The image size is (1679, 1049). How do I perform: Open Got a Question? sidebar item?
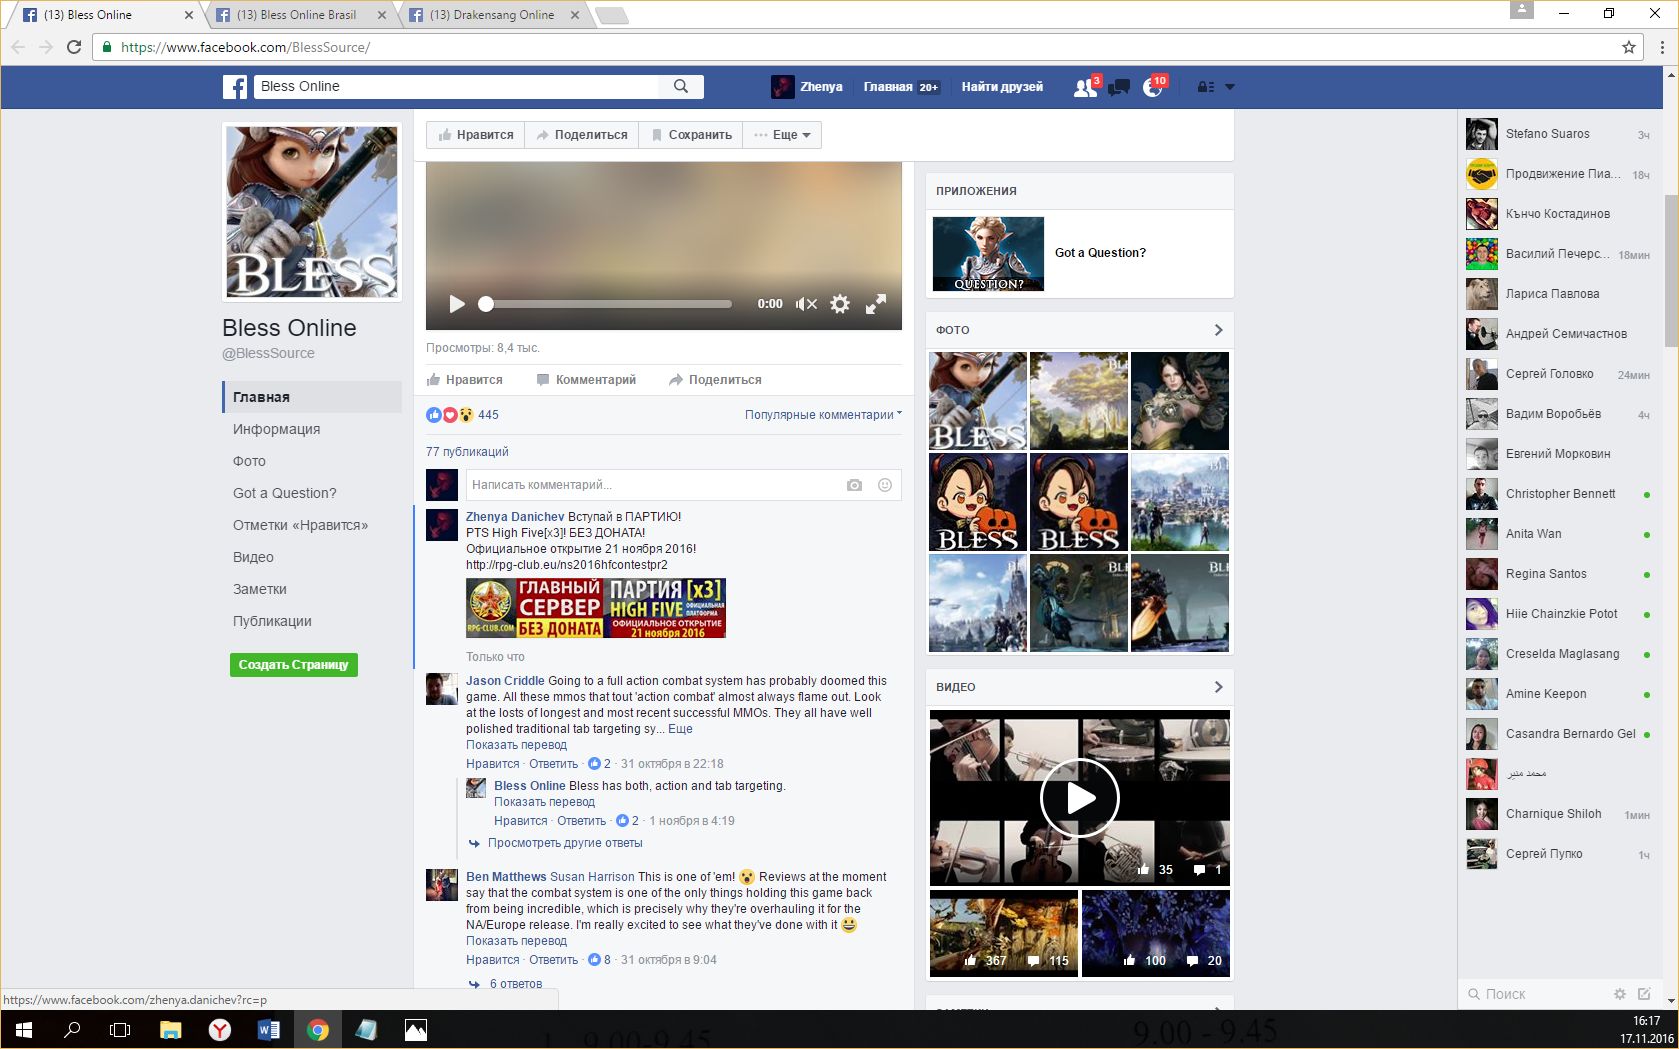[285, 493]
